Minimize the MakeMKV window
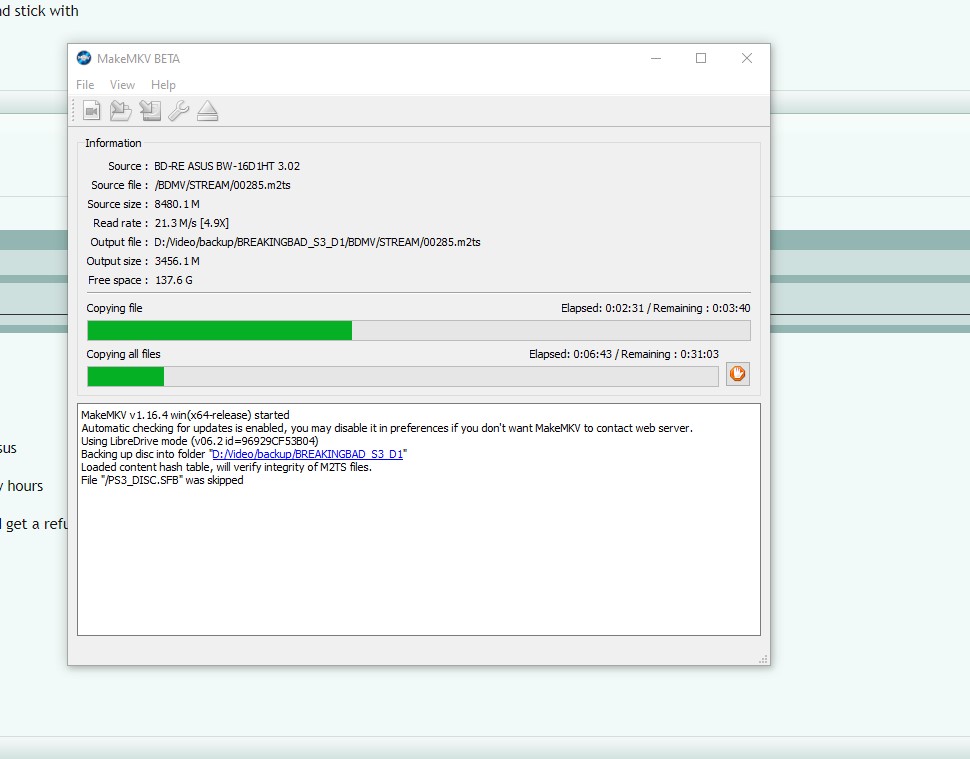Viewport: 970px width, 759px height. pos(656,58)
